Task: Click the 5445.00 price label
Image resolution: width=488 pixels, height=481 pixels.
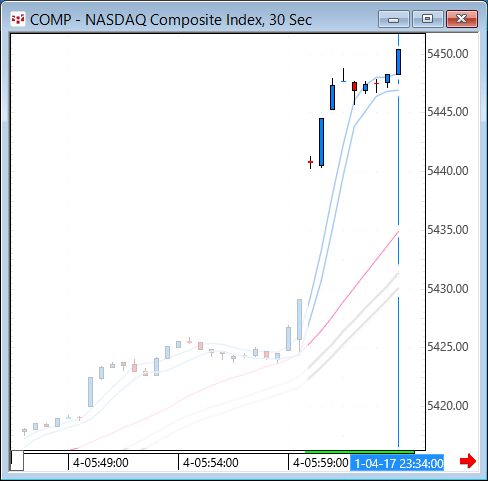Action: 448,112
